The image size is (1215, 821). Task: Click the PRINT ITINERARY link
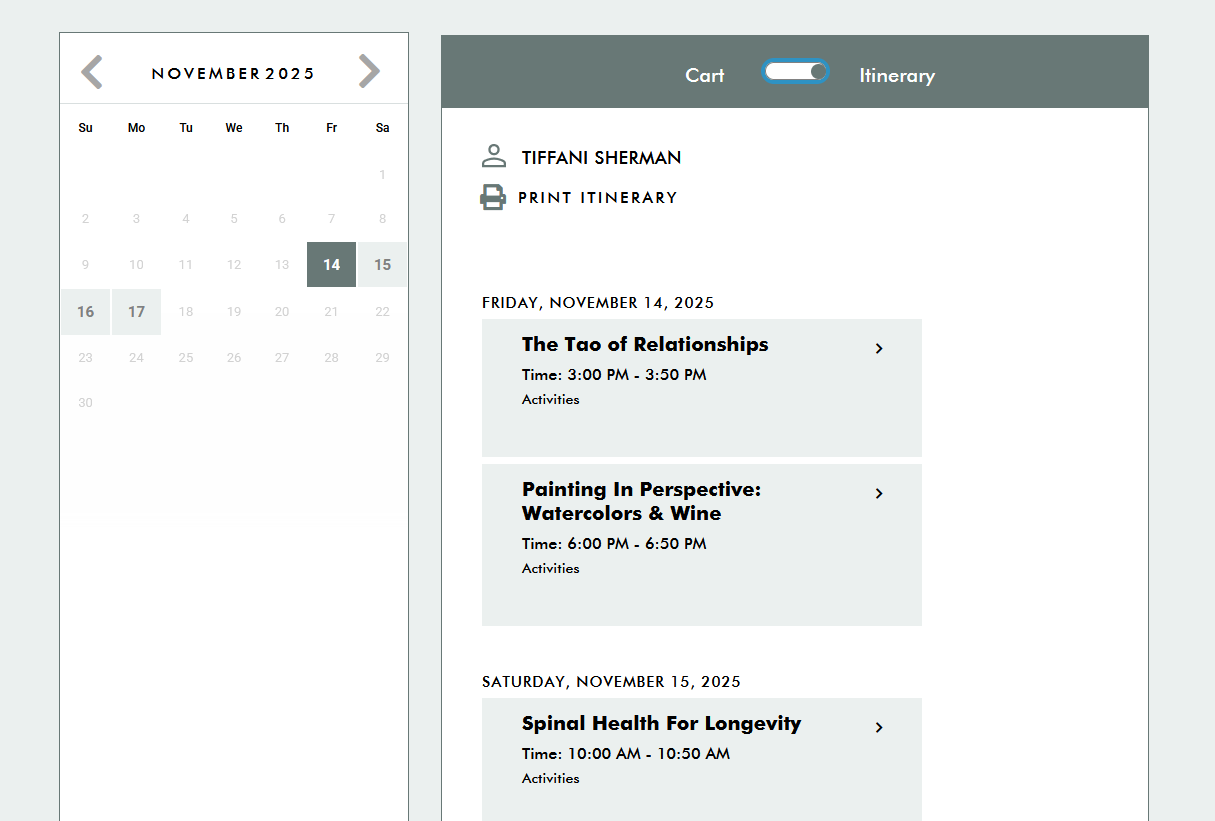coord(597,197)
